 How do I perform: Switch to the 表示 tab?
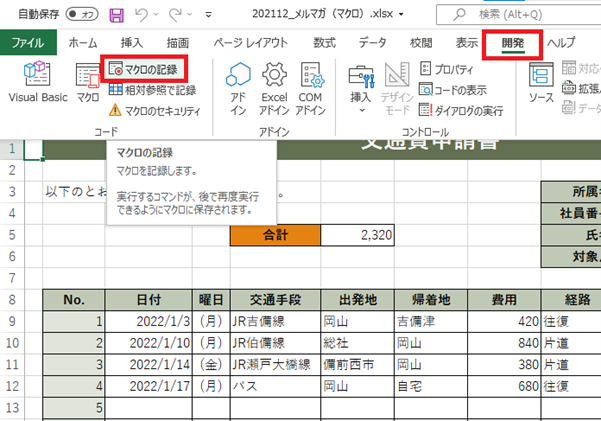[x=466, y=43]
